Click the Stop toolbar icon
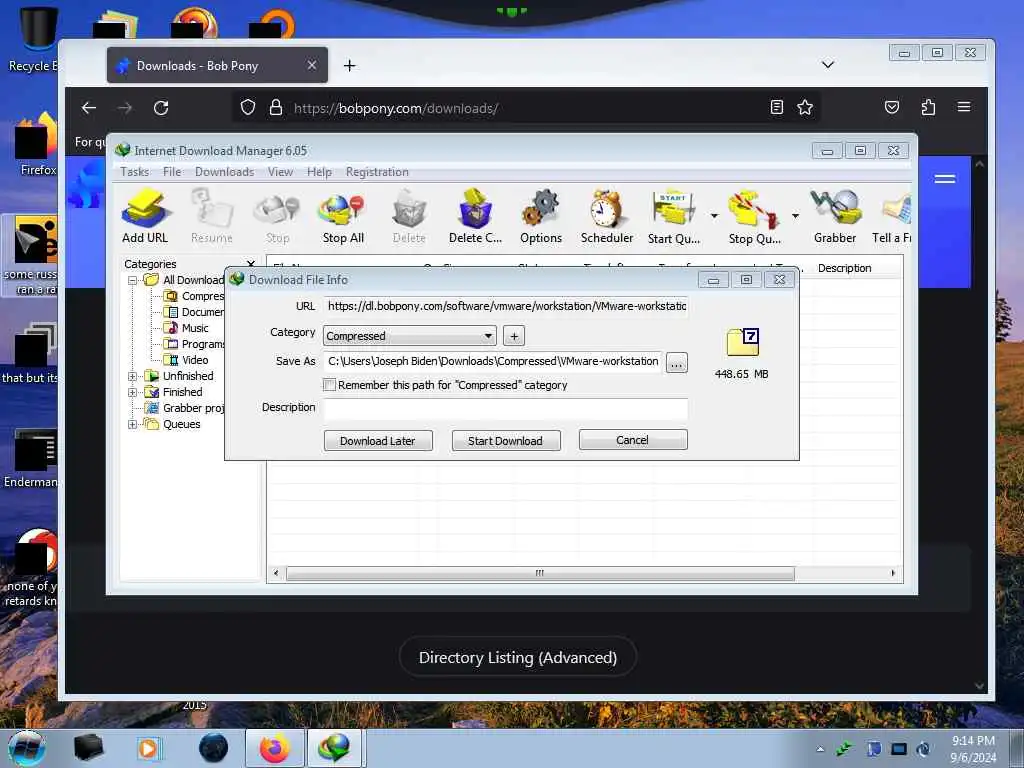This screenshot has width=1024, height=768. (278, 216)
